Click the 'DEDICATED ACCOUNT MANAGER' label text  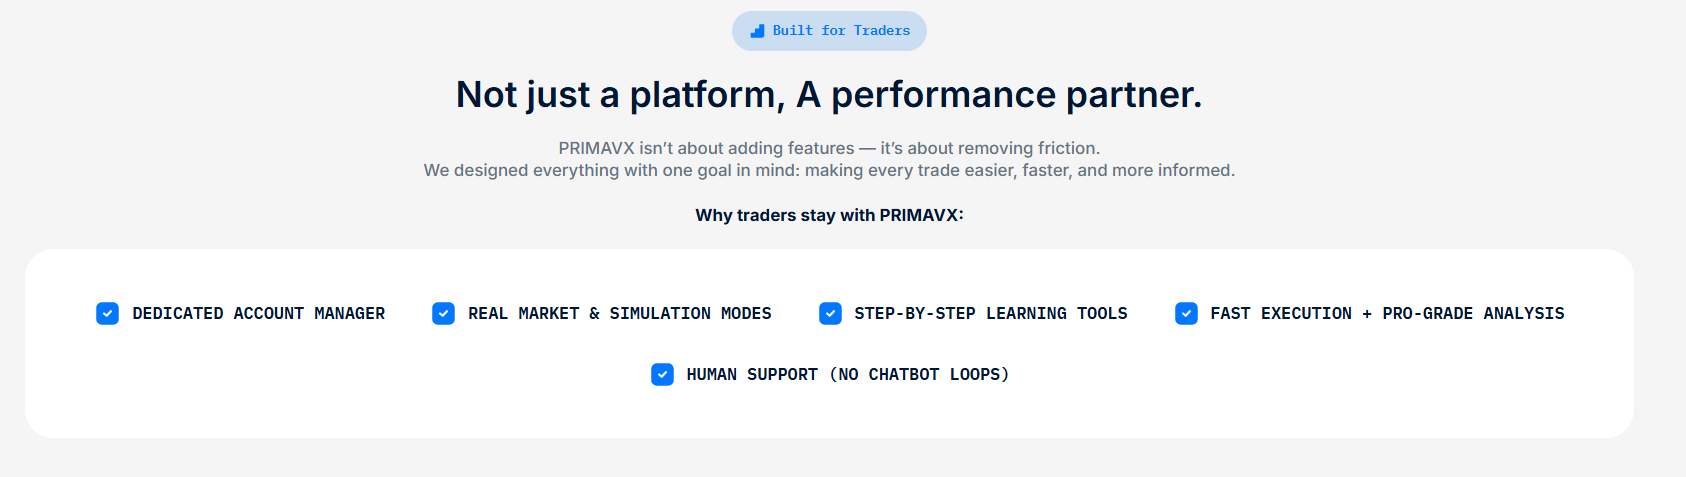point(258,314)
